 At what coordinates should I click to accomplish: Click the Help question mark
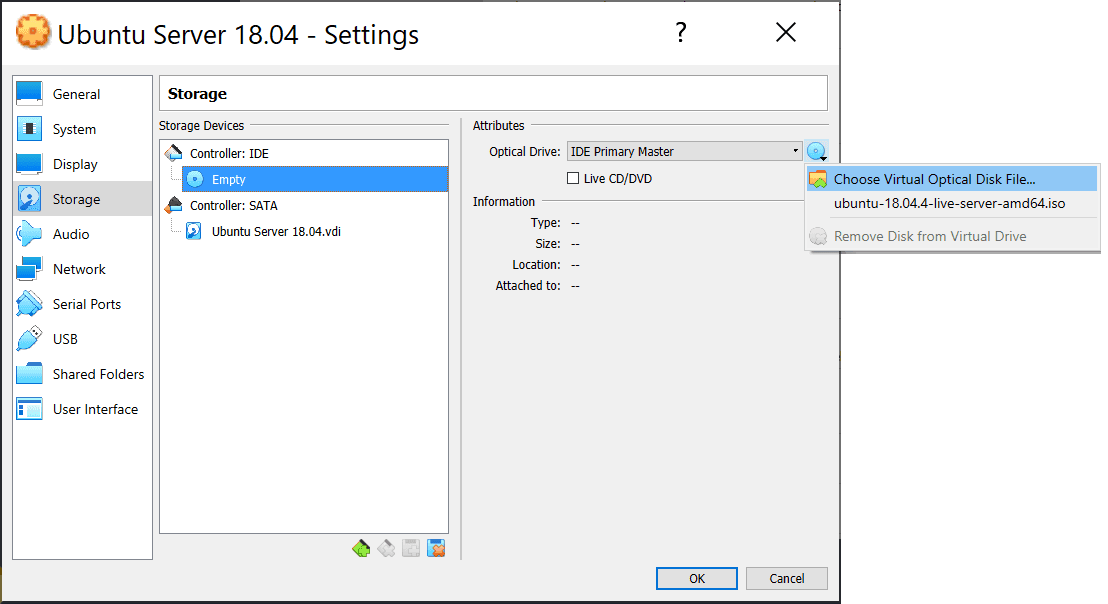tap(681, 32)
